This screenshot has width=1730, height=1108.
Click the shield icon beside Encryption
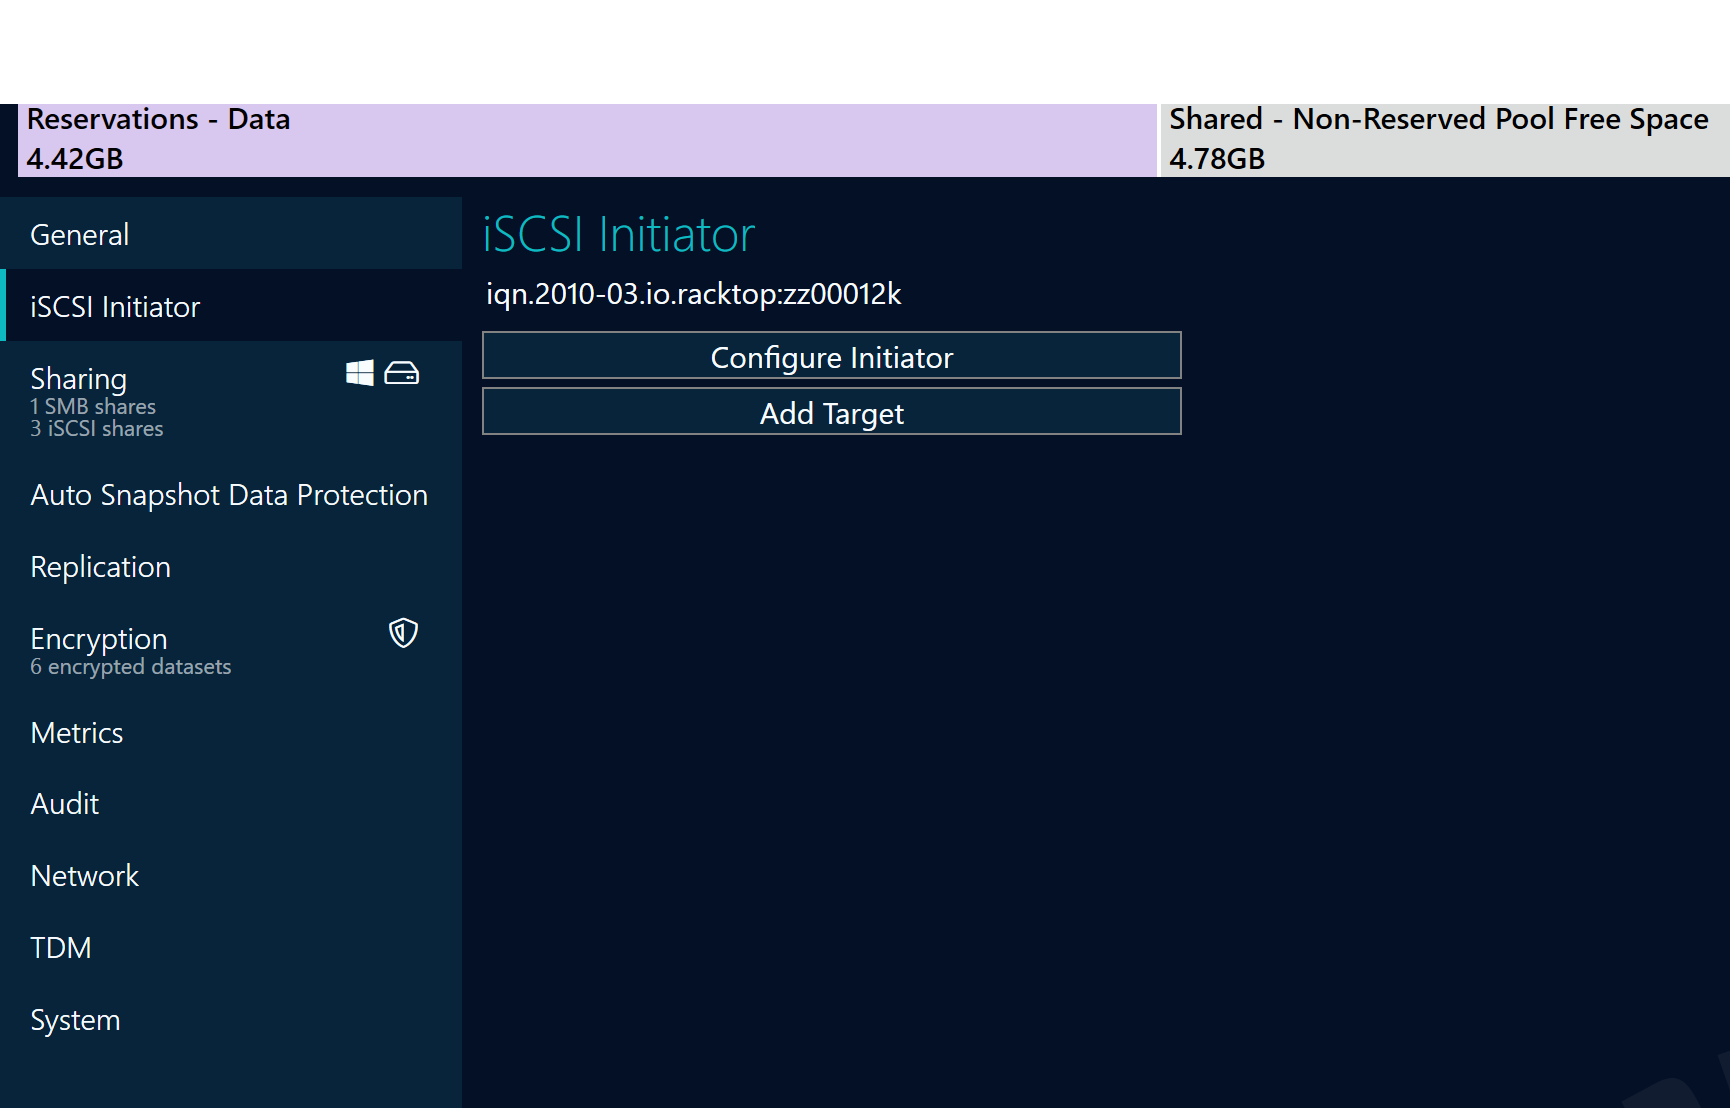402,633
